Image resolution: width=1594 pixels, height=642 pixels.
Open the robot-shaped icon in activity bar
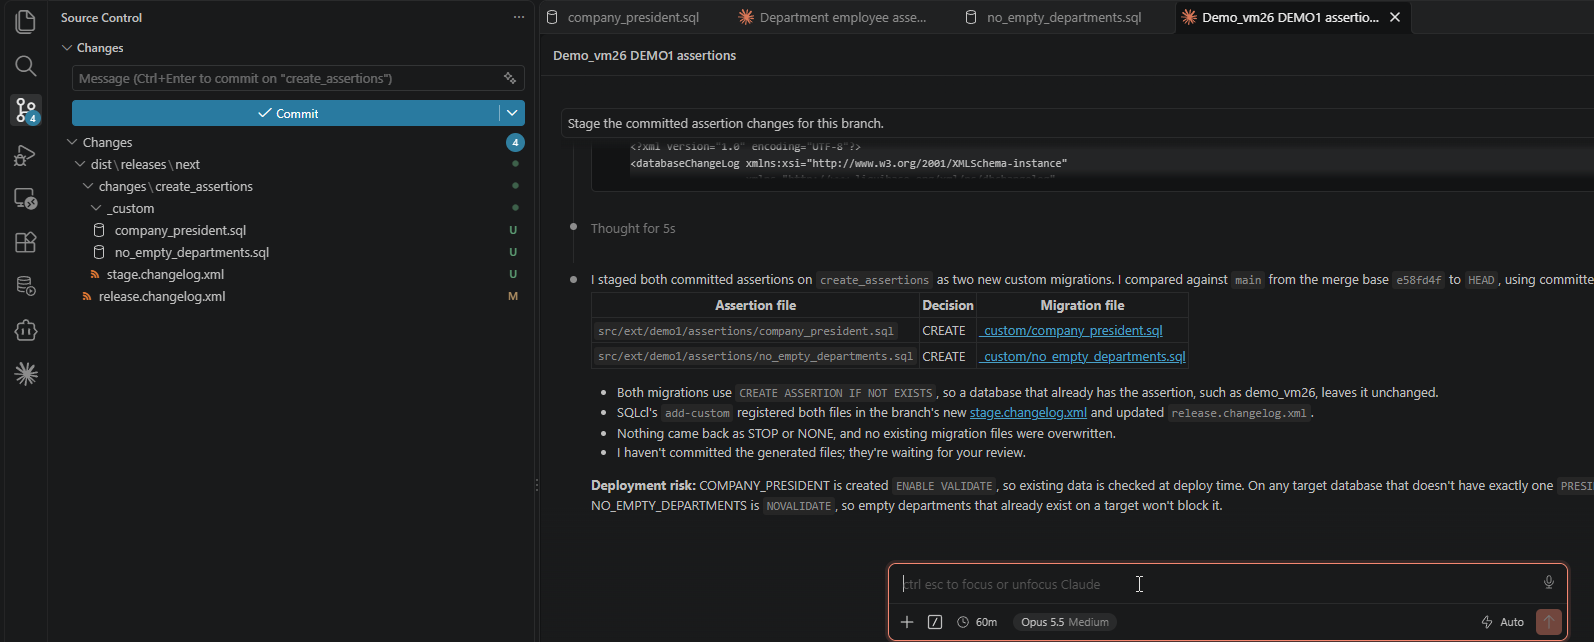26,330
